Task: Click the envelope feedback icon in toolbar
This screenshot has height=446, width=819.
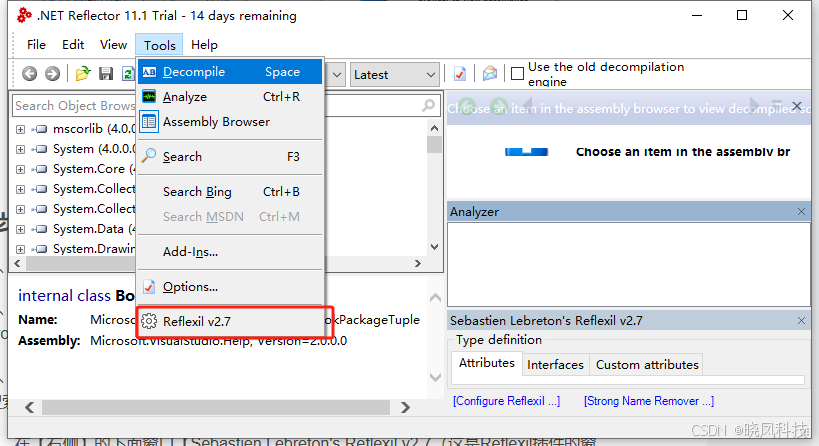Action: pos(490,74)
